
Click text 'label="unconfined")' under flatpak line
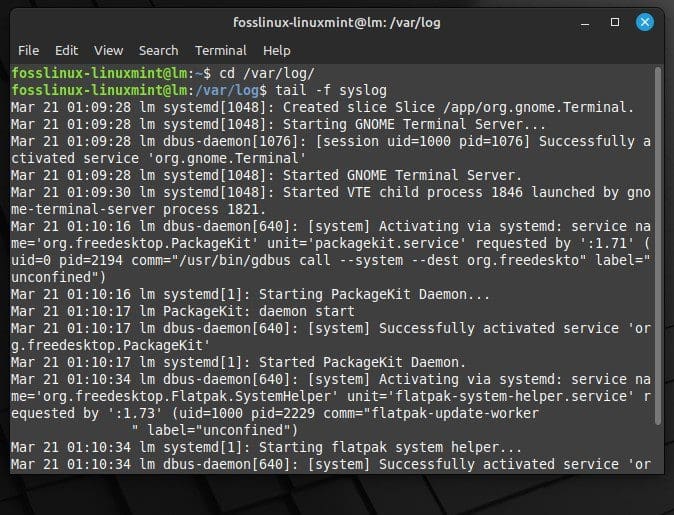(223, 430)
